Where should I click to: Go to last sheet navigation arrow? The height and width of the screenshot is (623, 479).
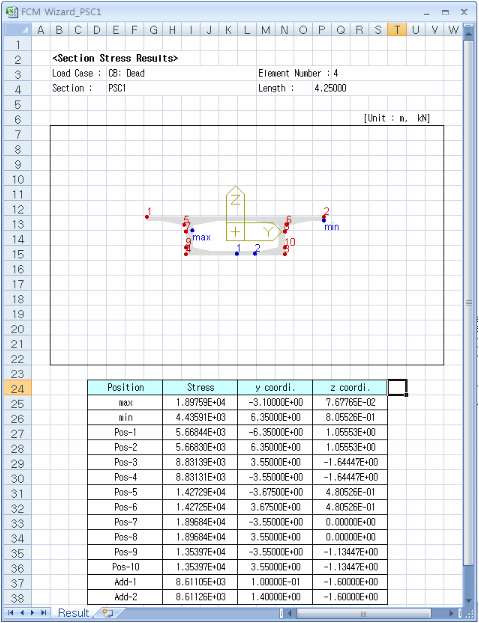pyautogui.click(x=43, y=613)
